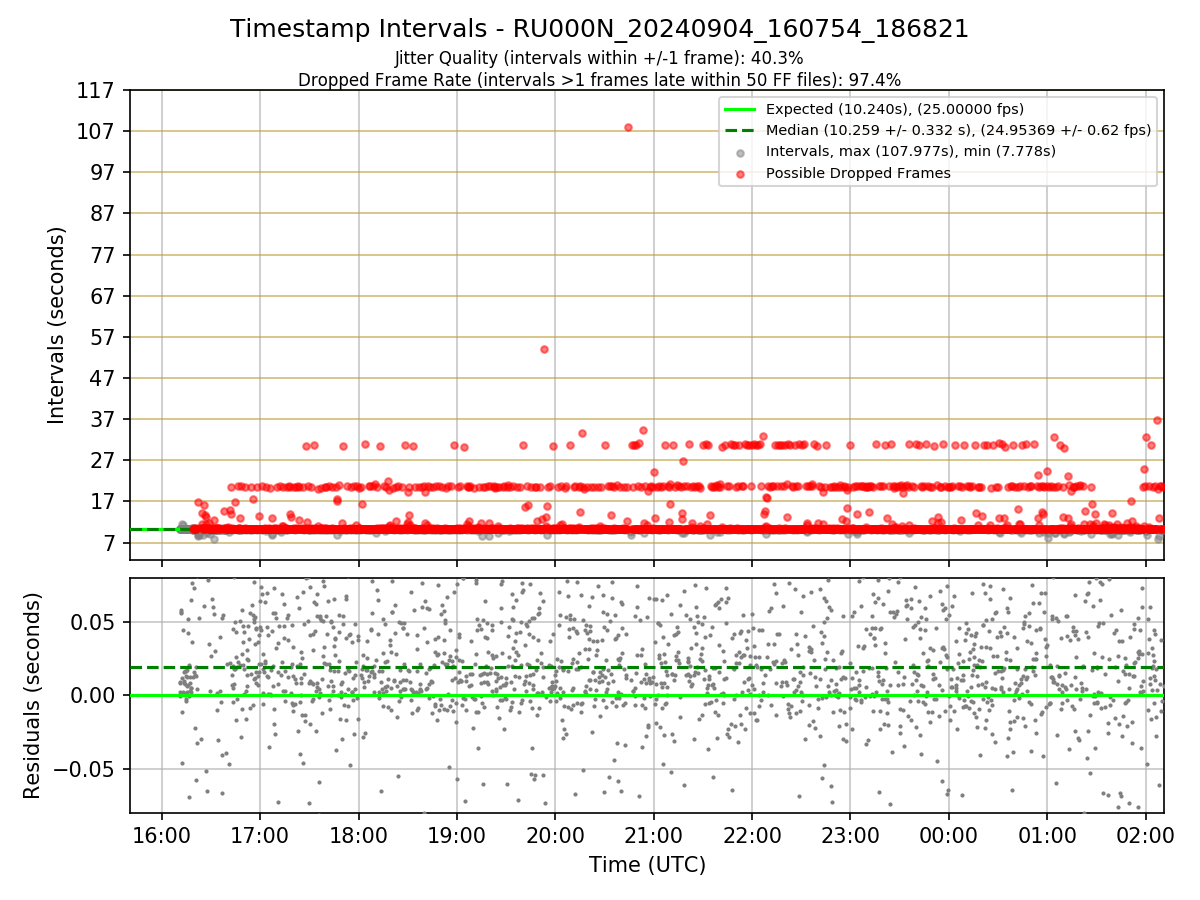Viewport: 1200px width, 900px height.
Task: Click y-axis tick label '47'
Action: pos(103,378)
